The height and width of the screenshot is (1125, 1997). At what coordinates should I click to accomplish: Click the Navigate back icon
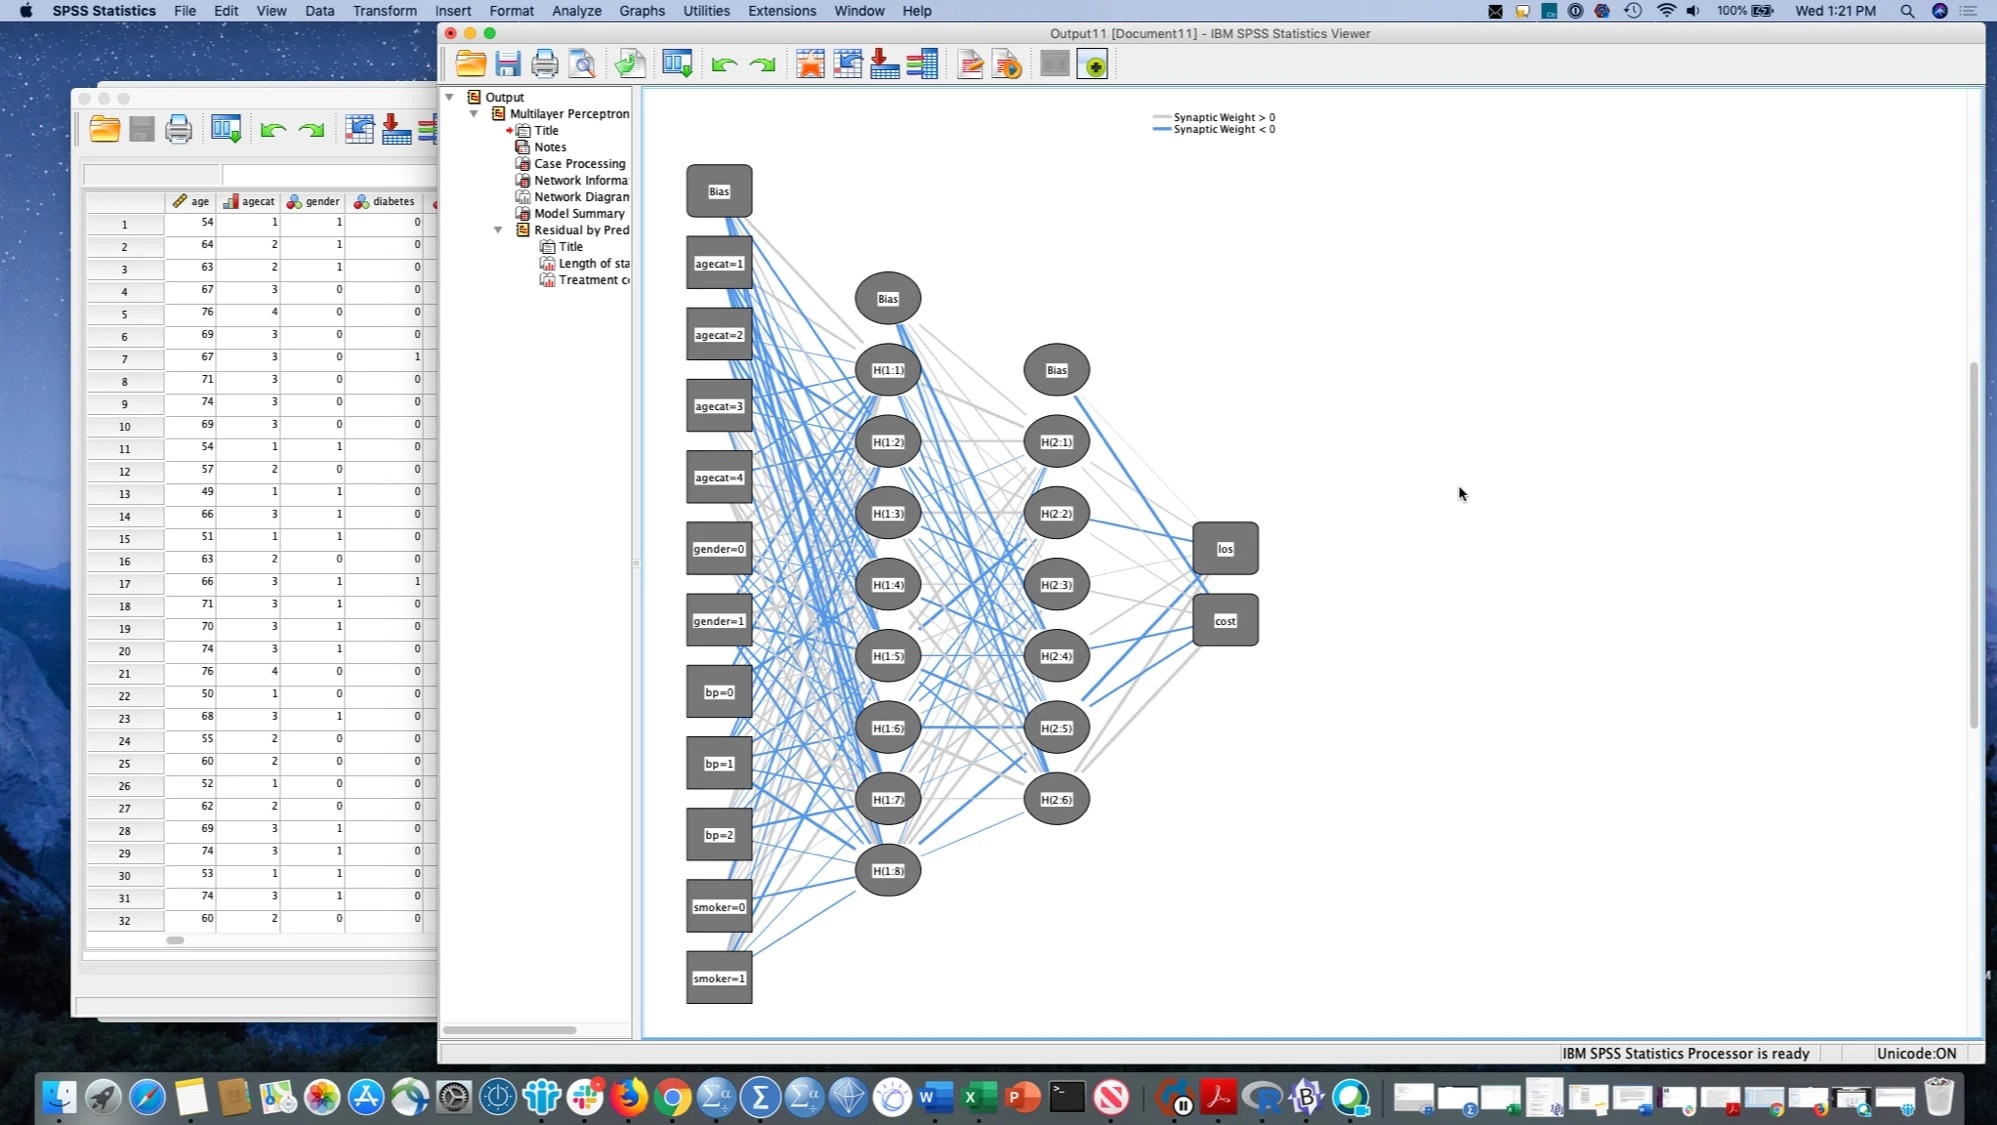click(x=272, y=128)
